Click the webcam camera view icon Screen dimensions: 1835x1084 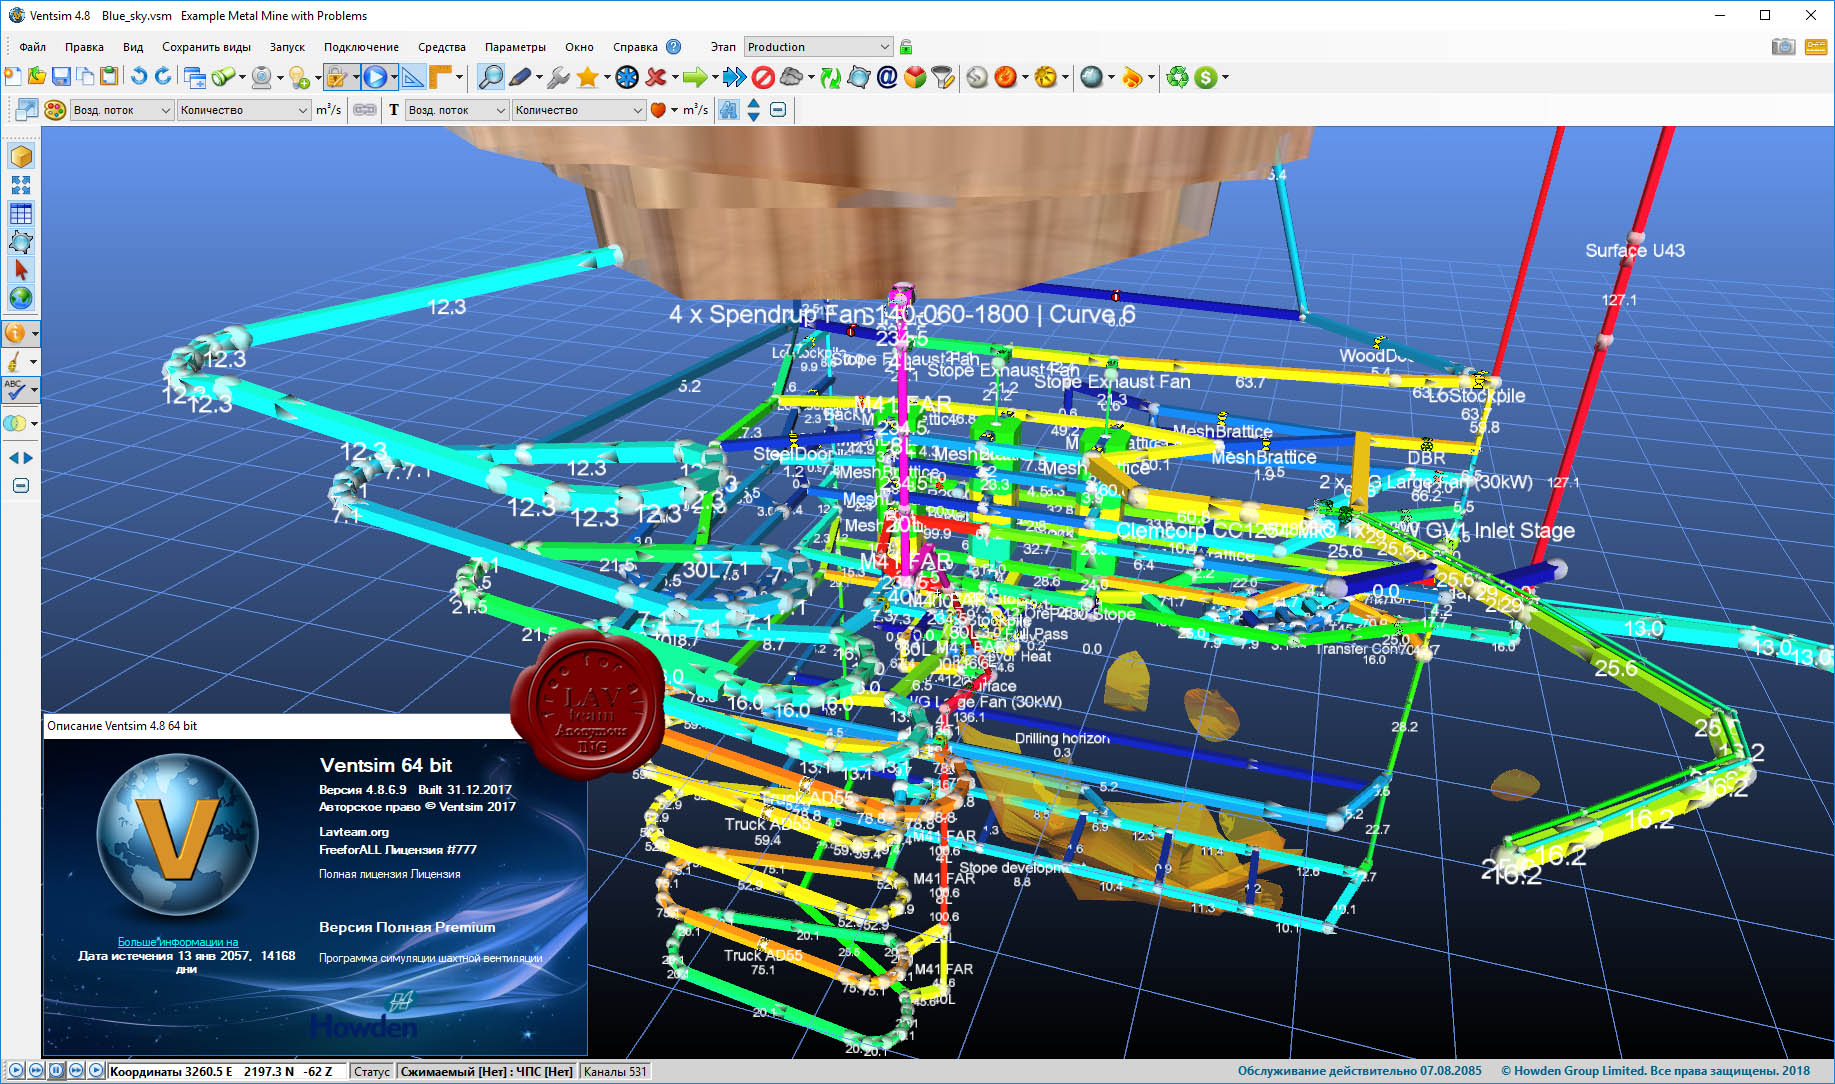point(262,77)
